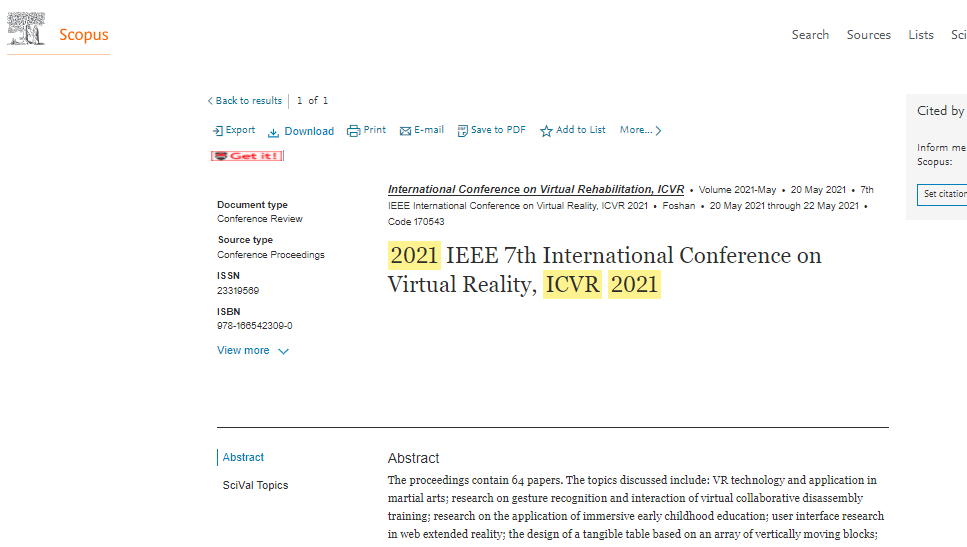Click the Back to results chevron icon
The width and height of the screenshot is (967, 547).
coord(210,101)
